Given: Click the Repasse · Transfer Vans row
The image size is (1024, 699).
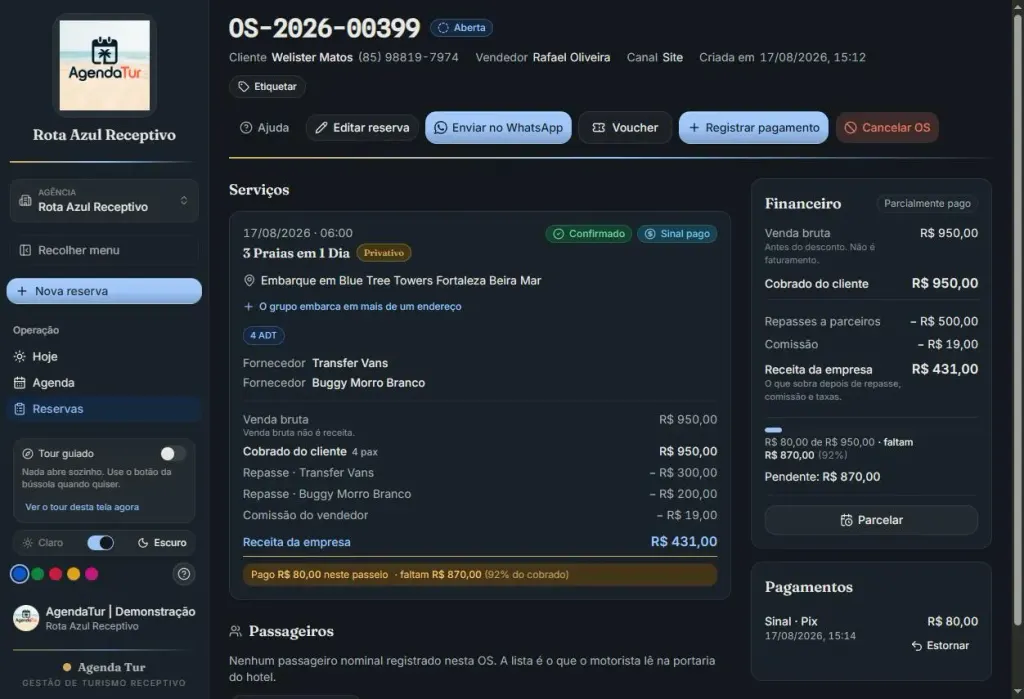Looking at the screenshot, I should pyautogui.click(x=480, y=472).
